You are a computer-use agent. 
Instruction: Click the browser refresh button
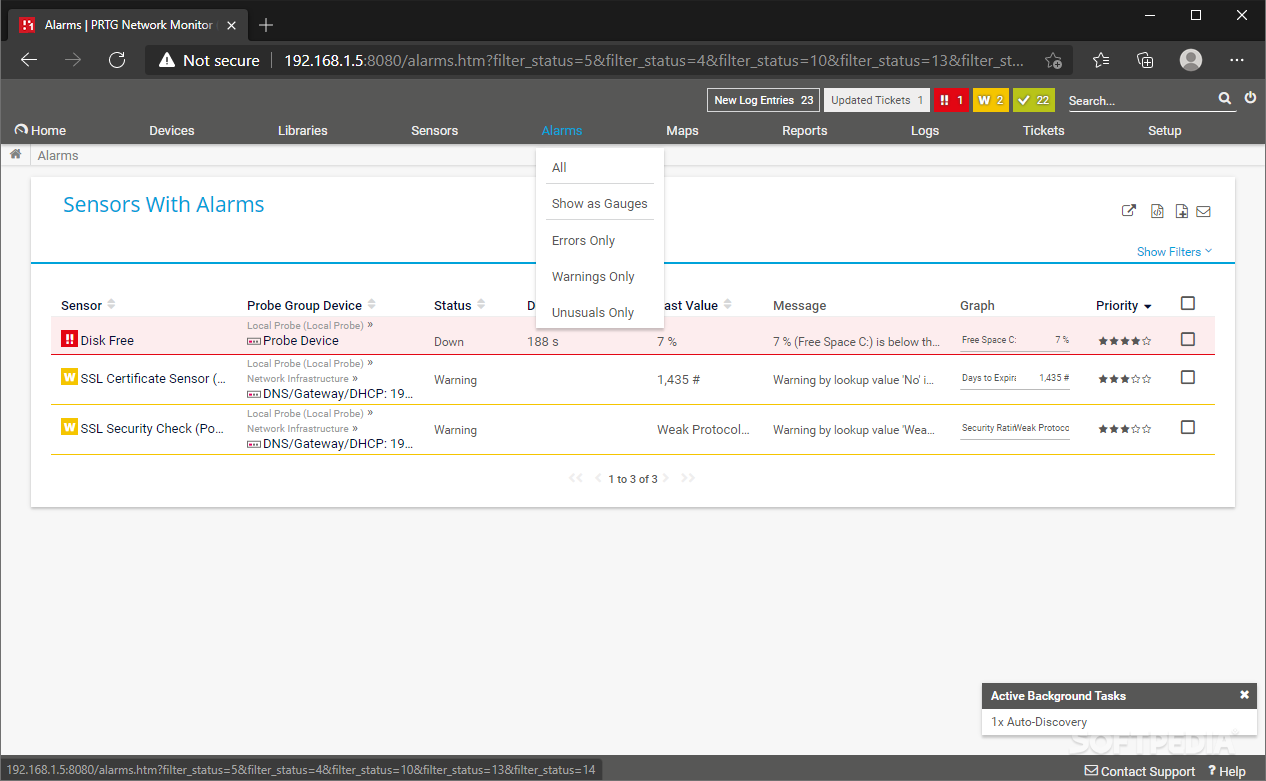117,60
